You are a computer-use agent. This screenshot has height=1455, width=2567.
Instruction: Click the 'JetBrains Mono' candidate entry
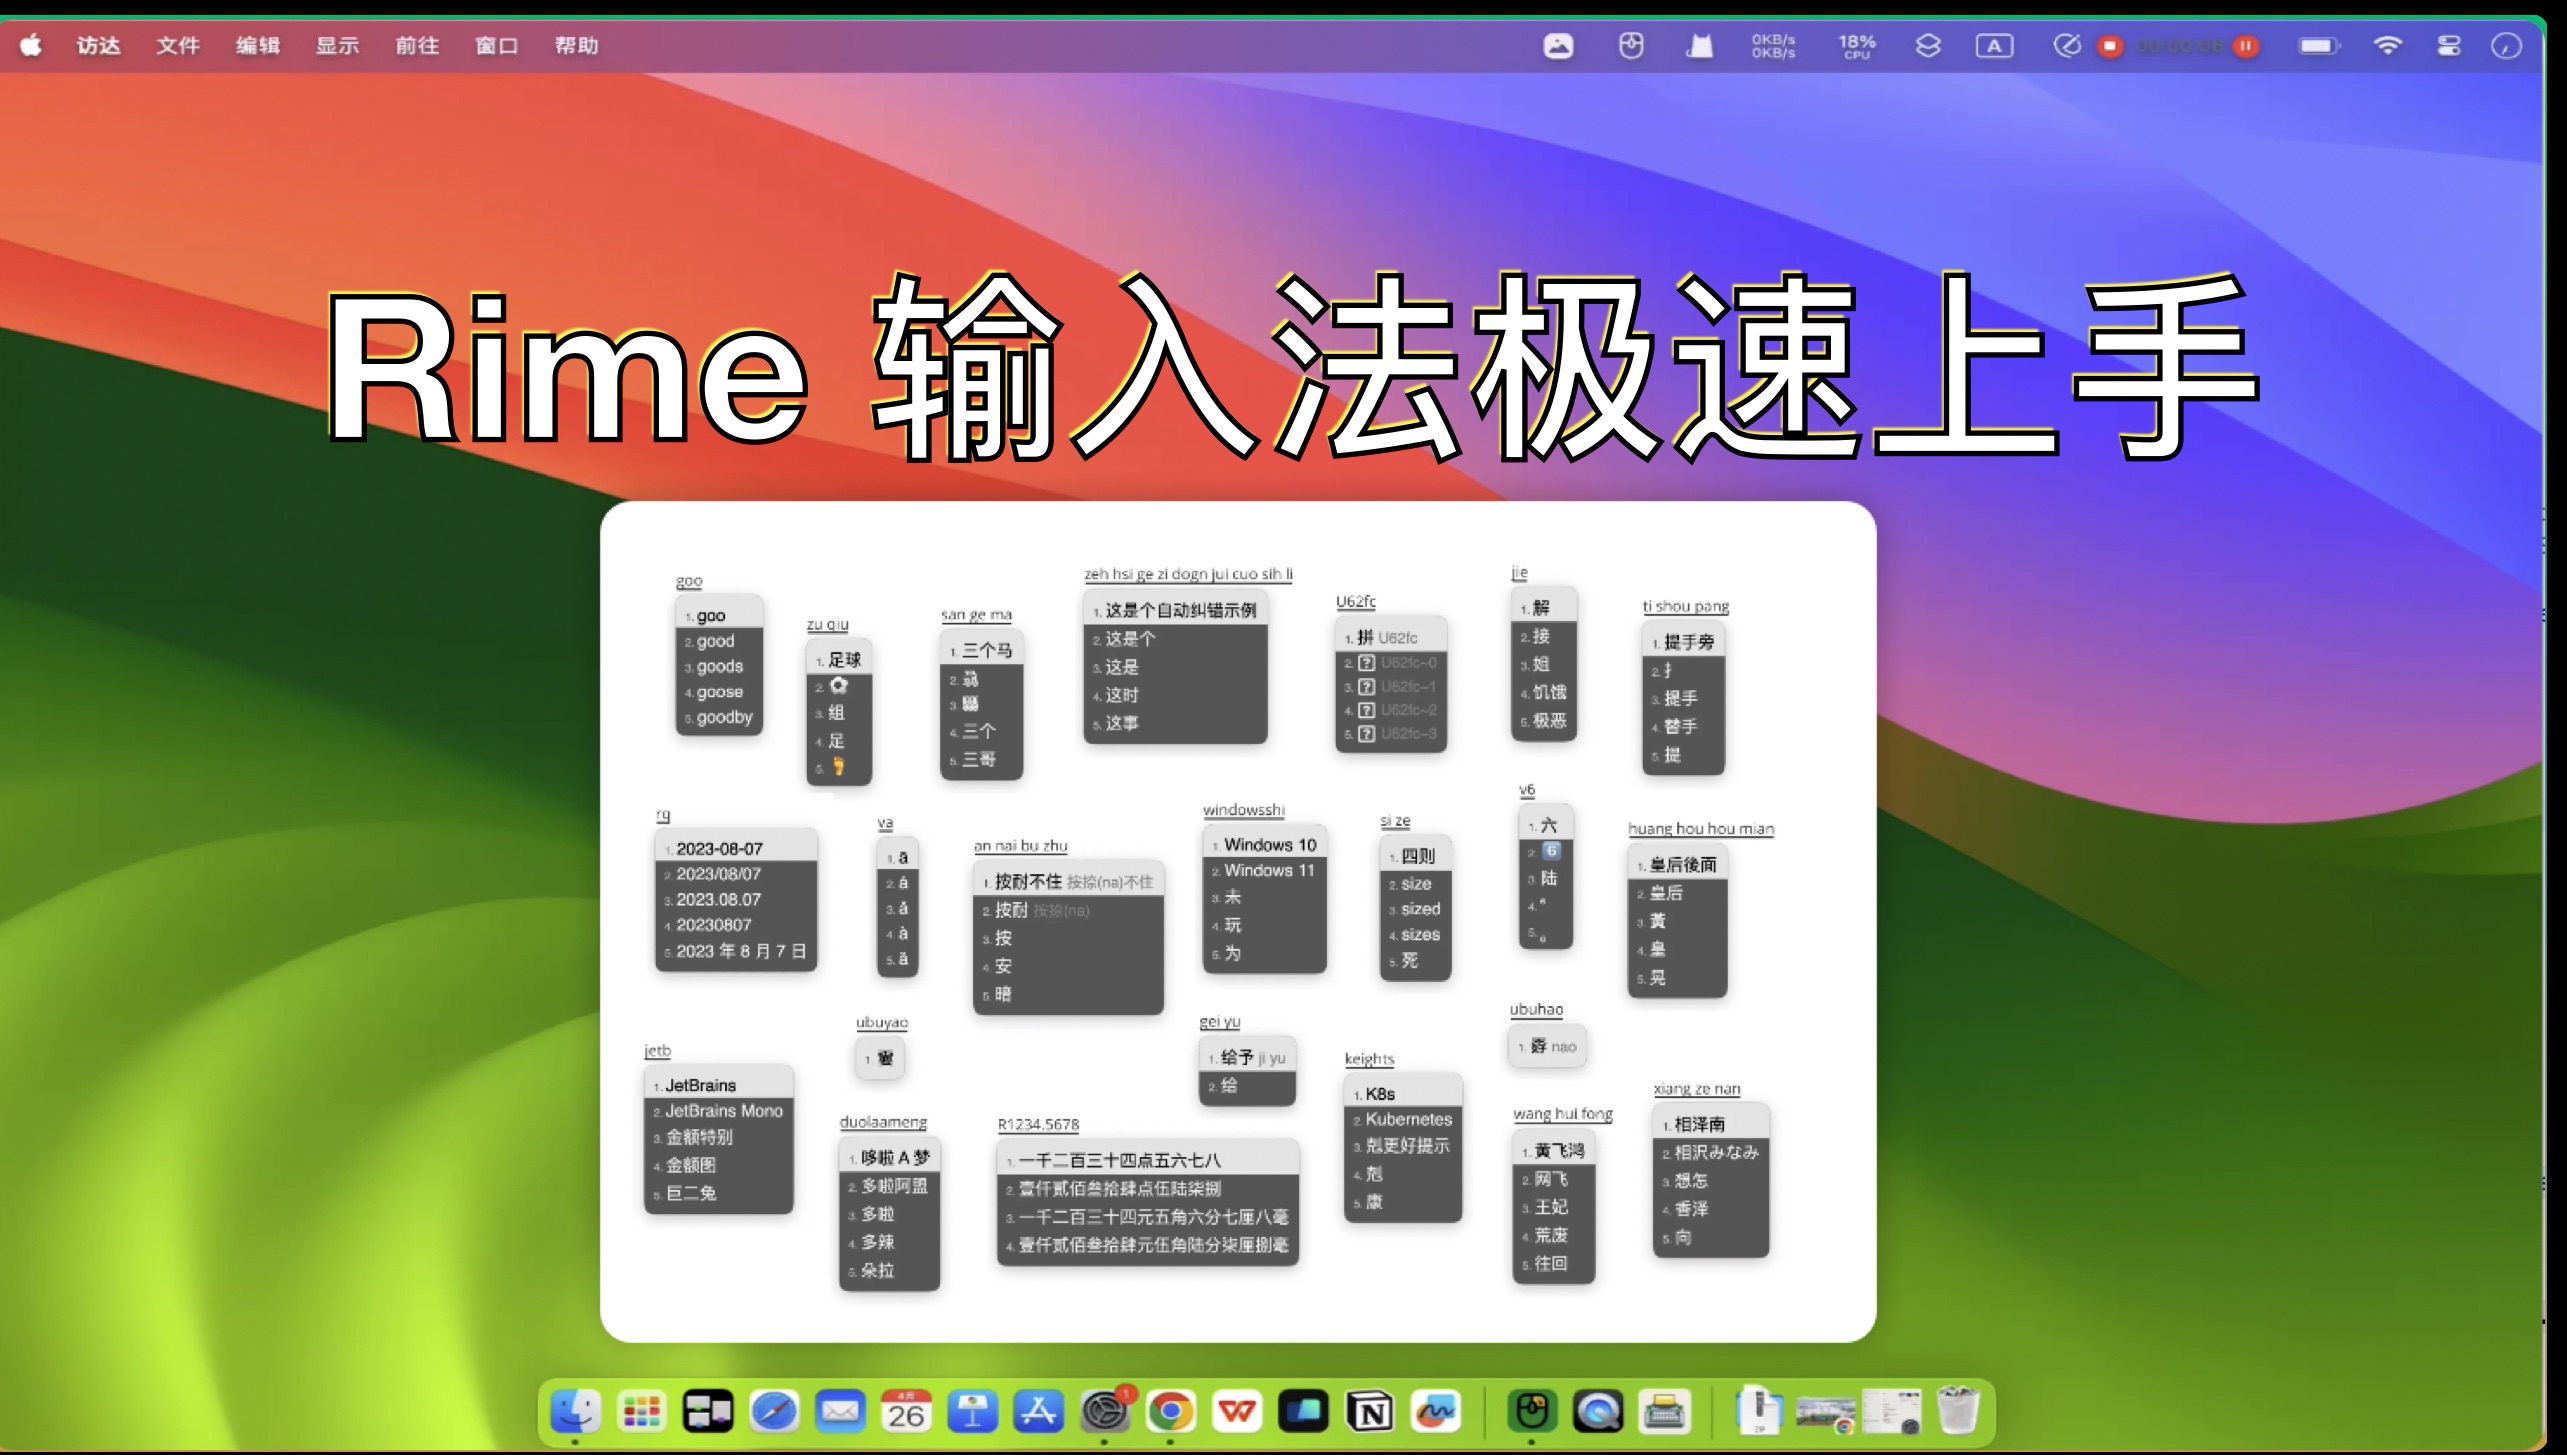pos(718,1110)
